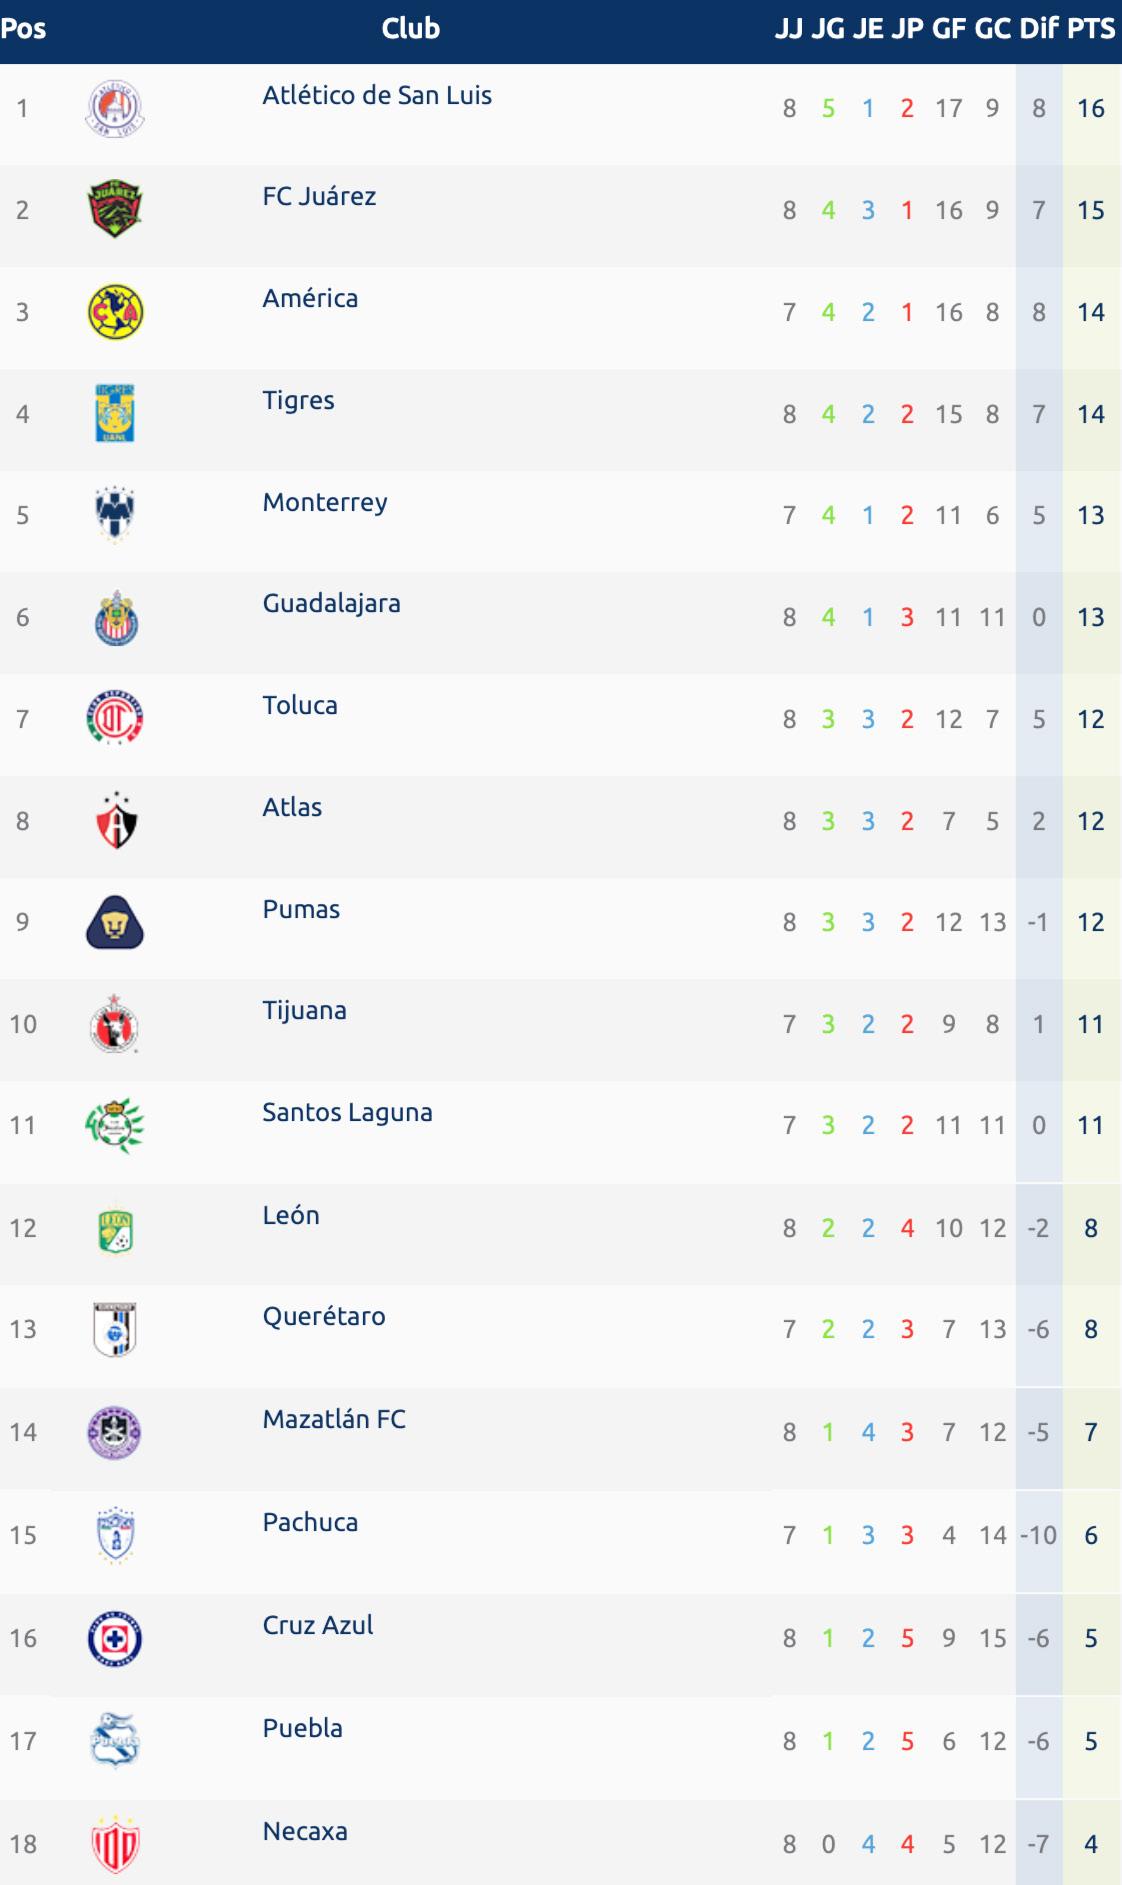
Task: Click the Atlético de San Luis crest
Action: pos(115,108)
